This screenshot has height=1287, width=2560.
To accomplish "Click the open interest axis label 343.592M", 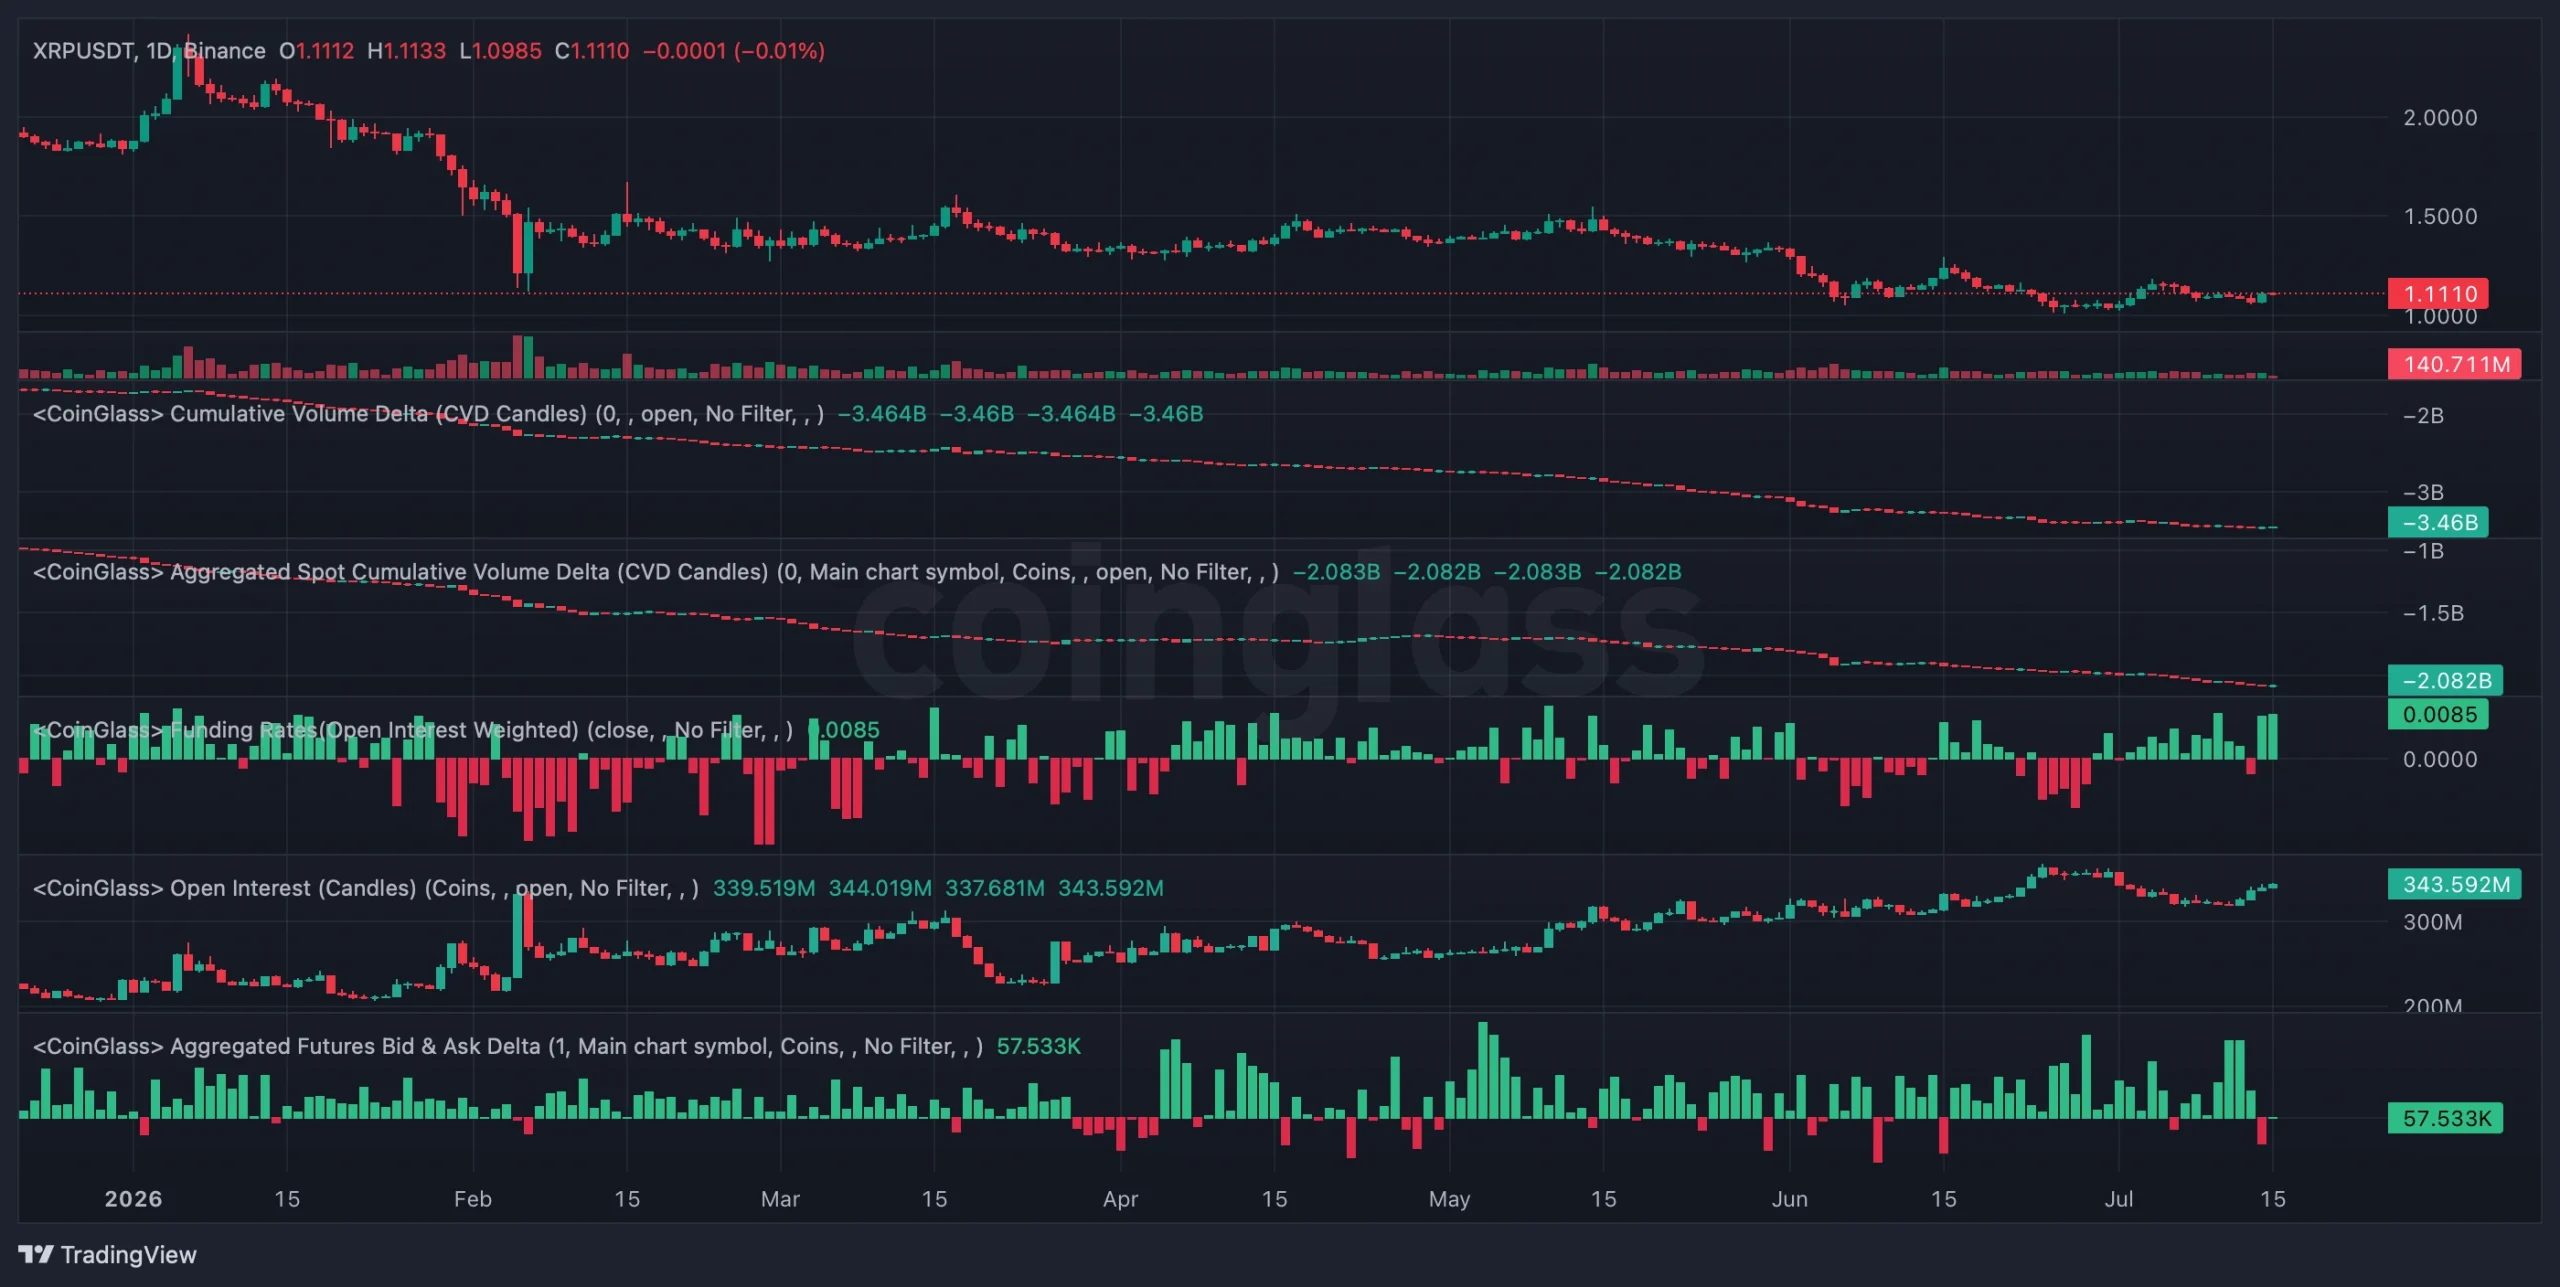I will click(x=2454, y=884).
